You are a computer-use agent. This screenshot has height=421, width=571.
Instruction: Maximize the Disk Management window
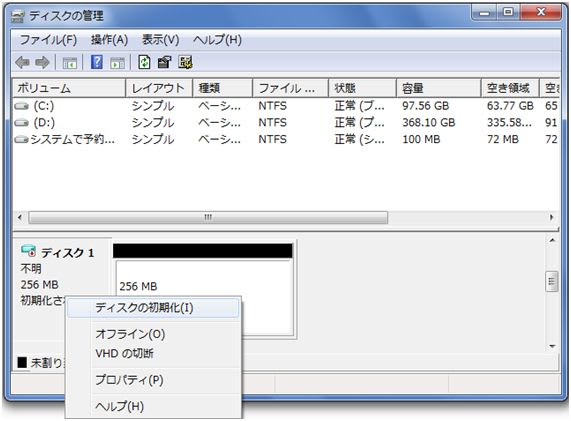click(508, 13)
